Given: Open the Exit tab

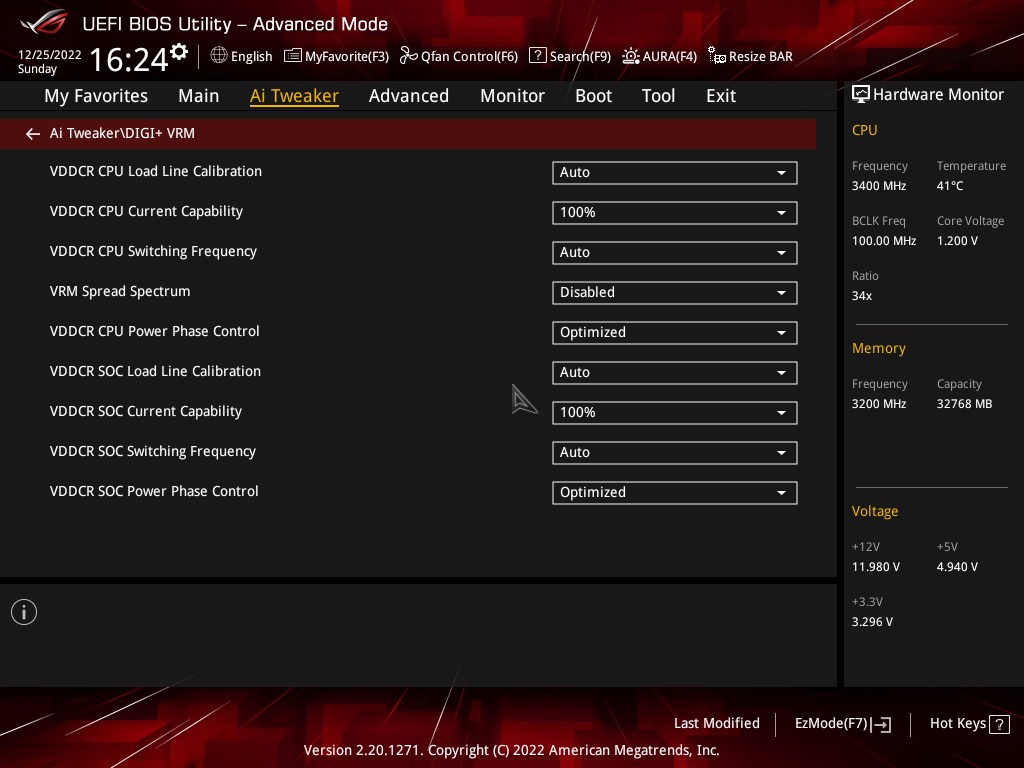Looking at the screenshot, I should click(x=721, y=96).
